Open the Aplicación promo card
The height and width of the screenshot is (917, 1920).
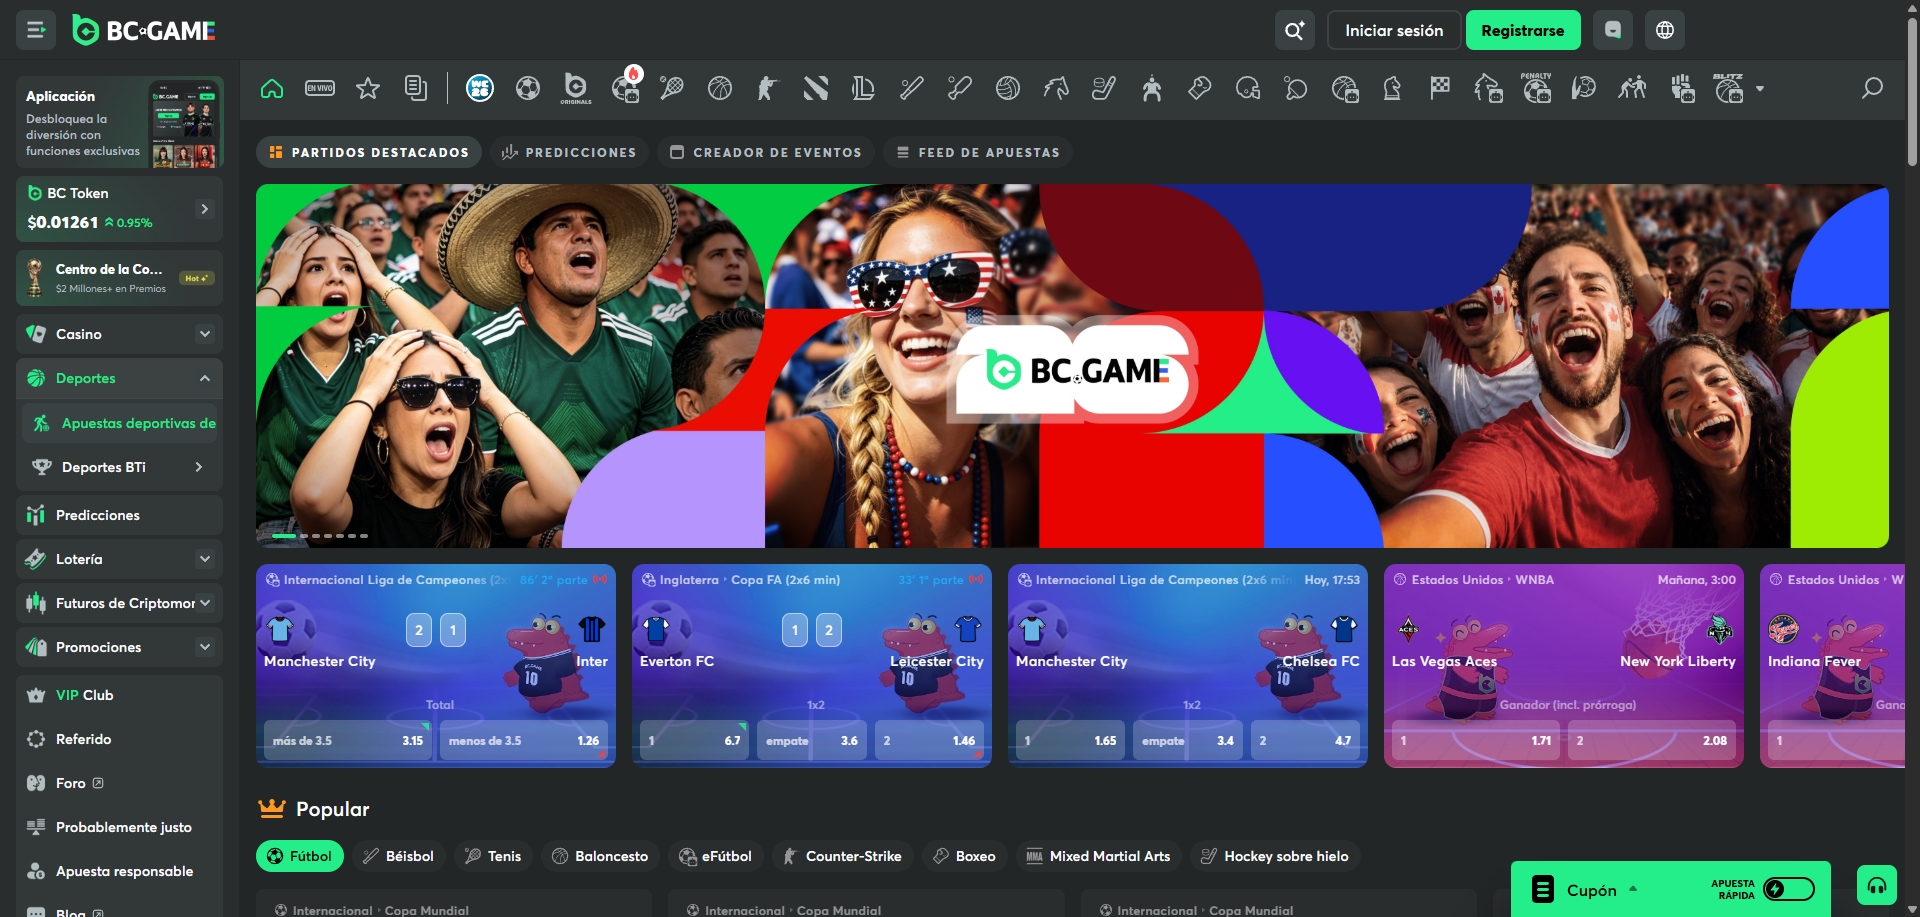tap(119, 122)
